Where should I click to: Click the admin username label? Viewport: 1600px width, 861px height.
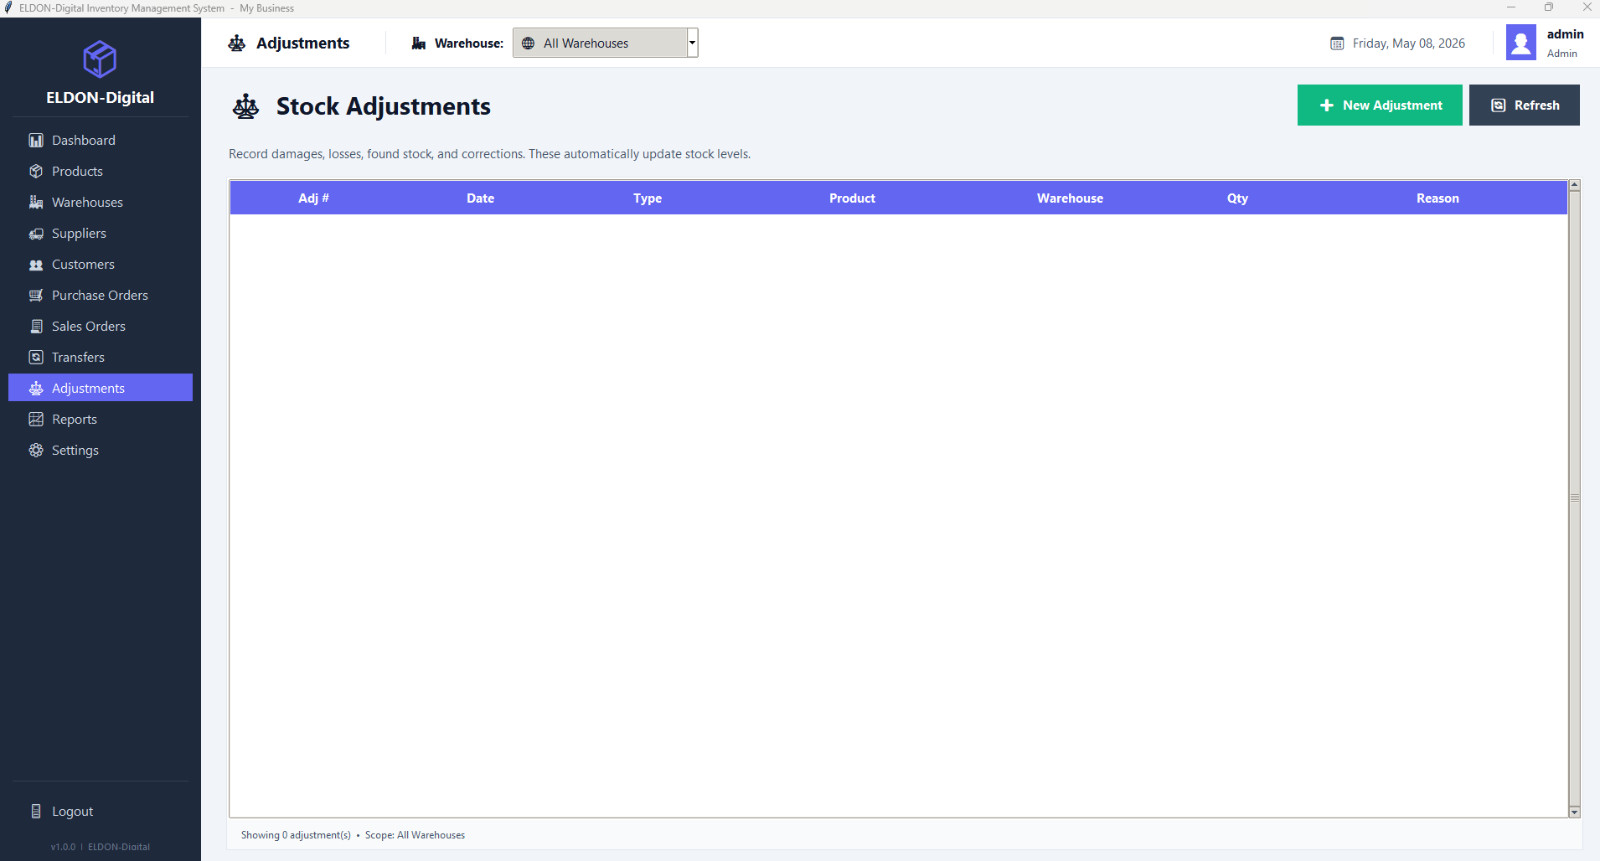[1565, 35]
